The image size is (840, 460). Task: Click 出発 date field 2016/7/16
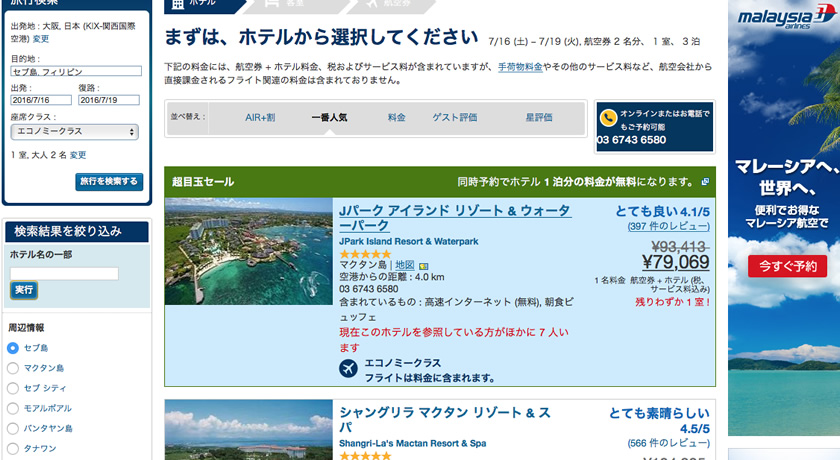point(41,100)
